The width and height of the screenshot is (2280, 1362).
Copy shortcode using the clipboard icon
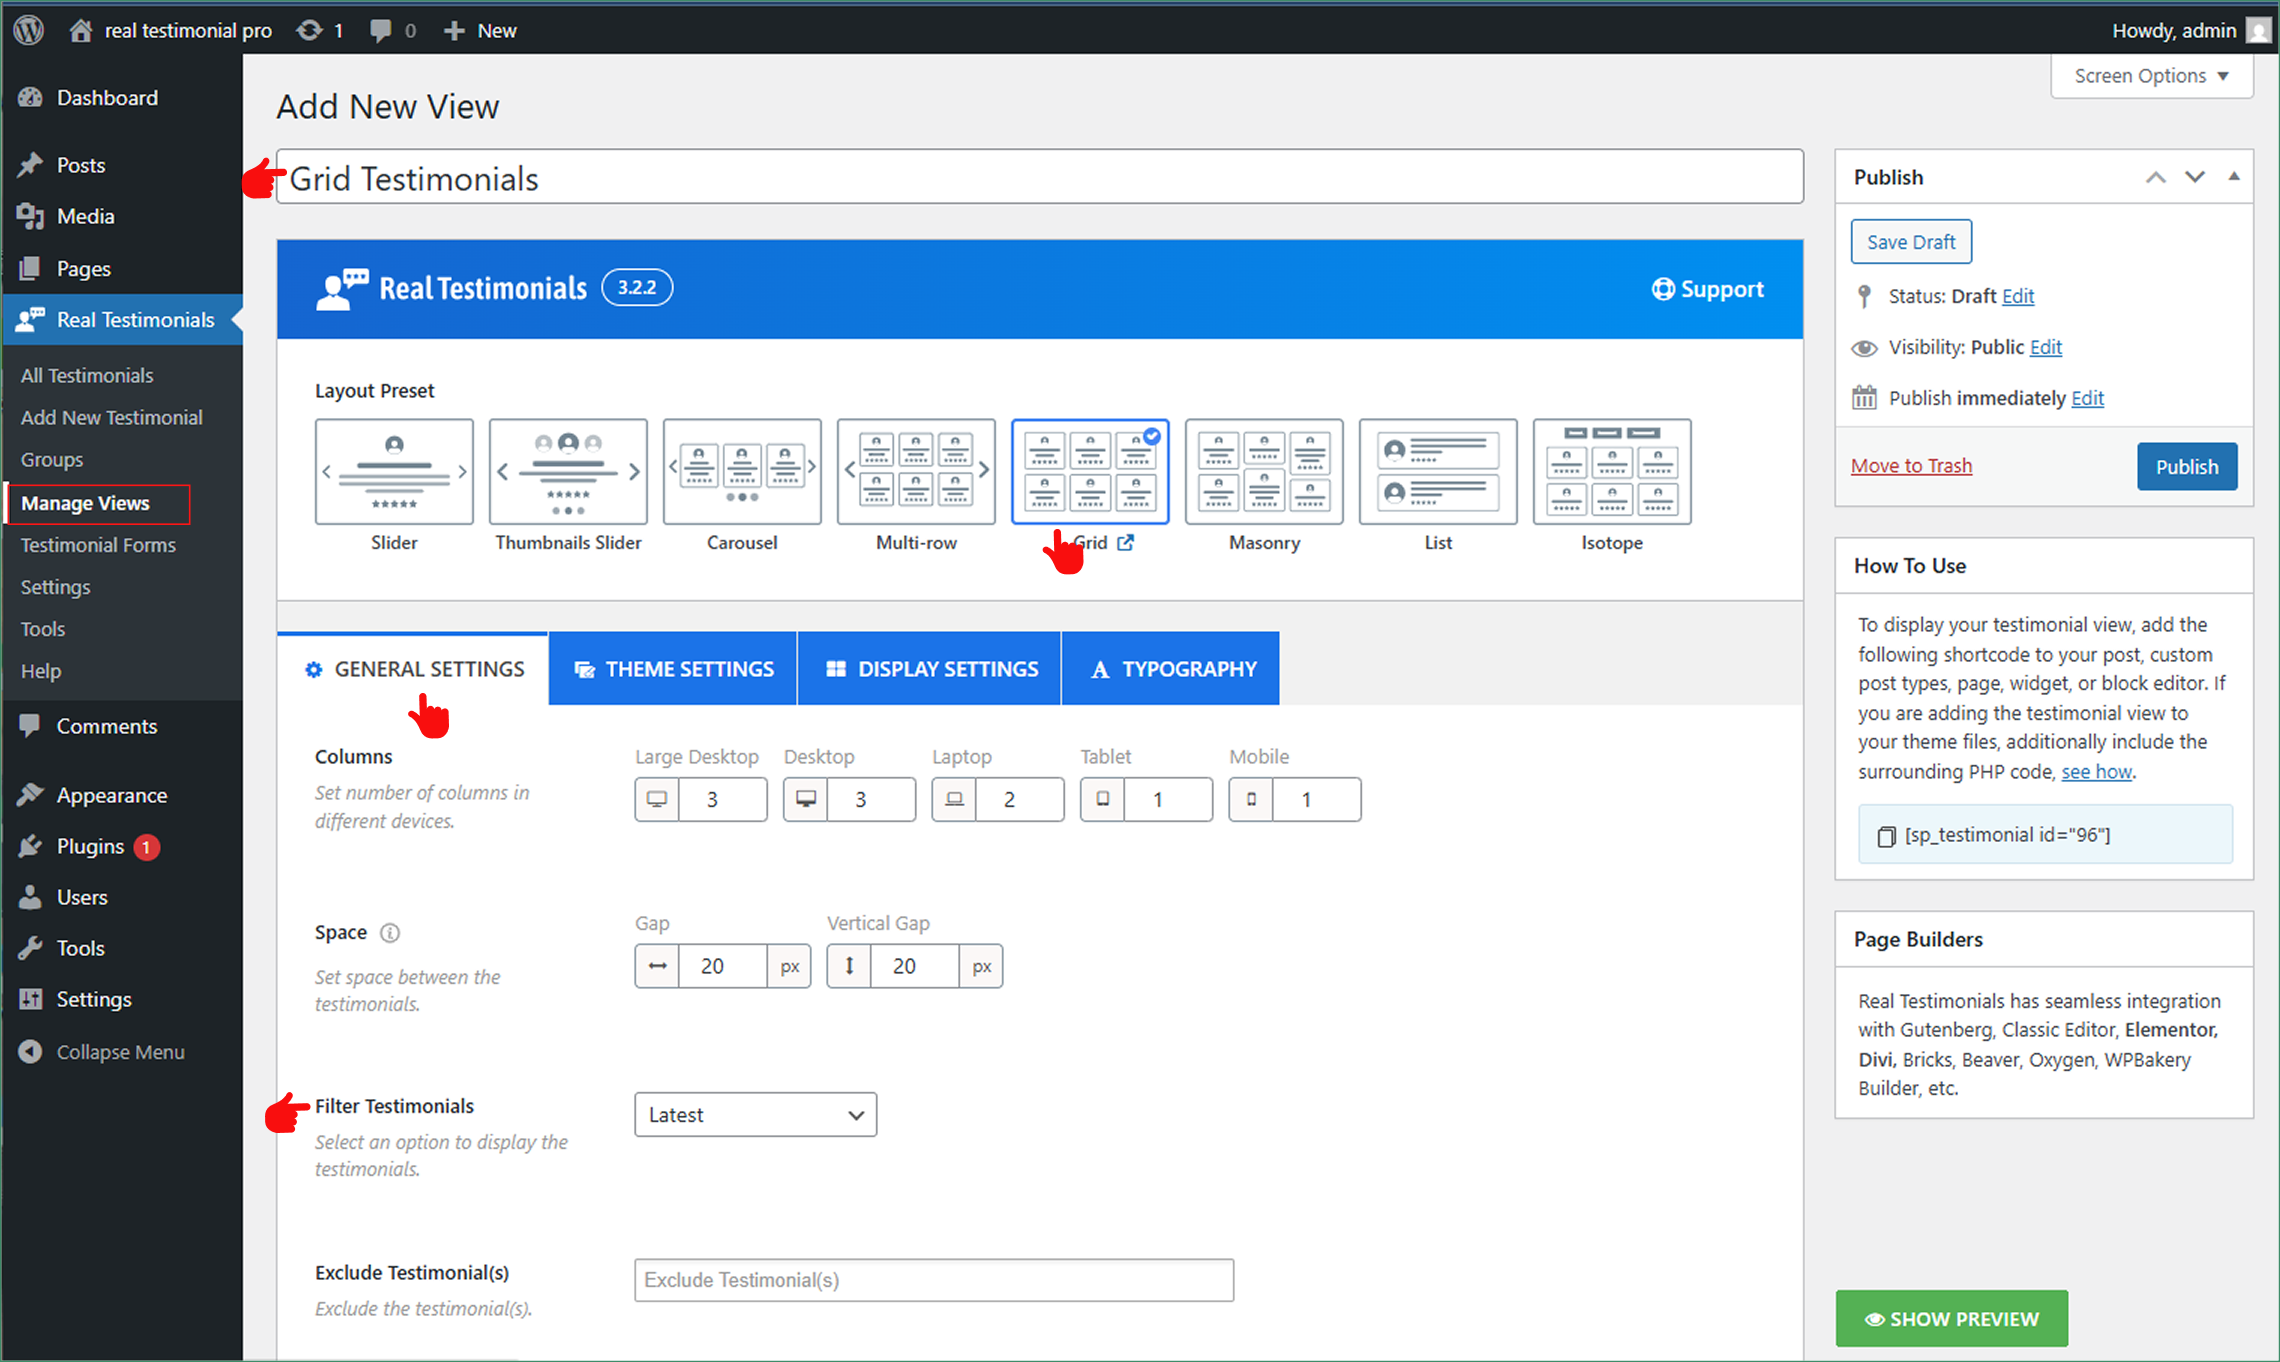pos(1886,836)
